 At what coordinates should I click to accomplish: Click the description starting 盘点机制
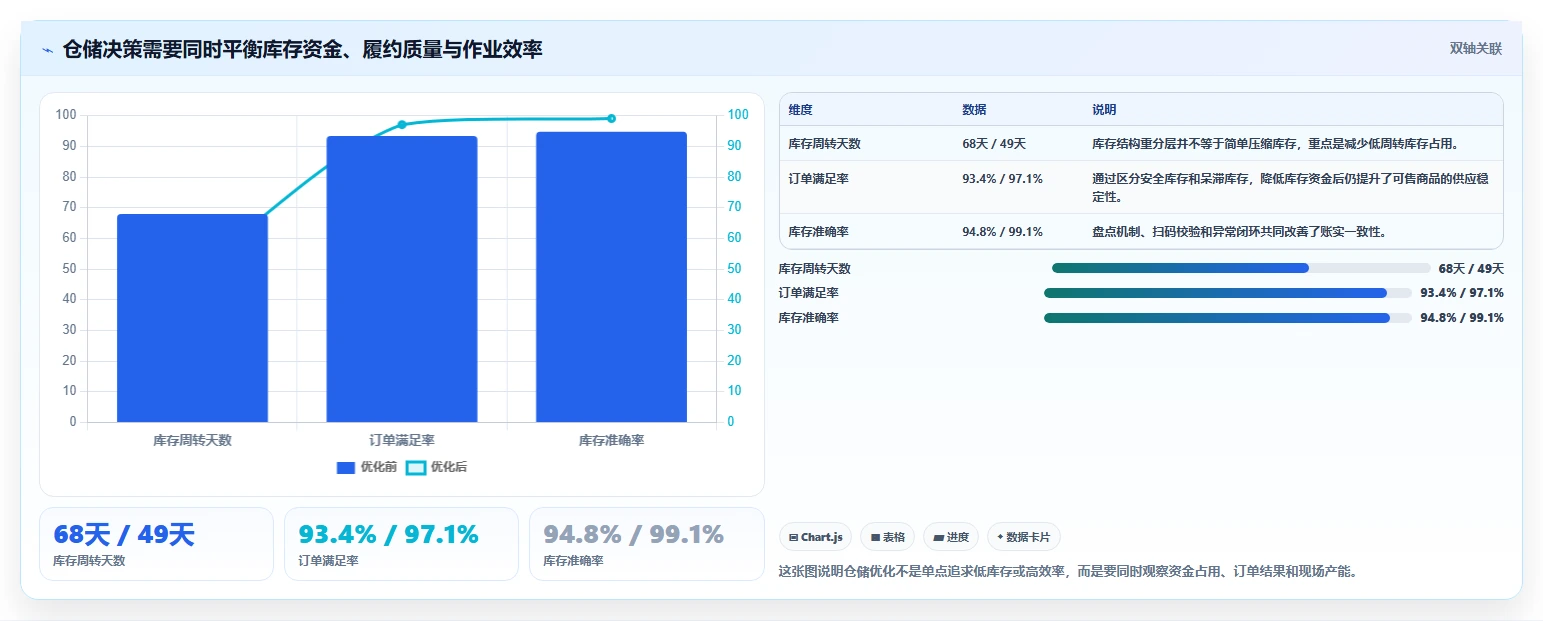pyautogui.click(x=1239, y=232)
